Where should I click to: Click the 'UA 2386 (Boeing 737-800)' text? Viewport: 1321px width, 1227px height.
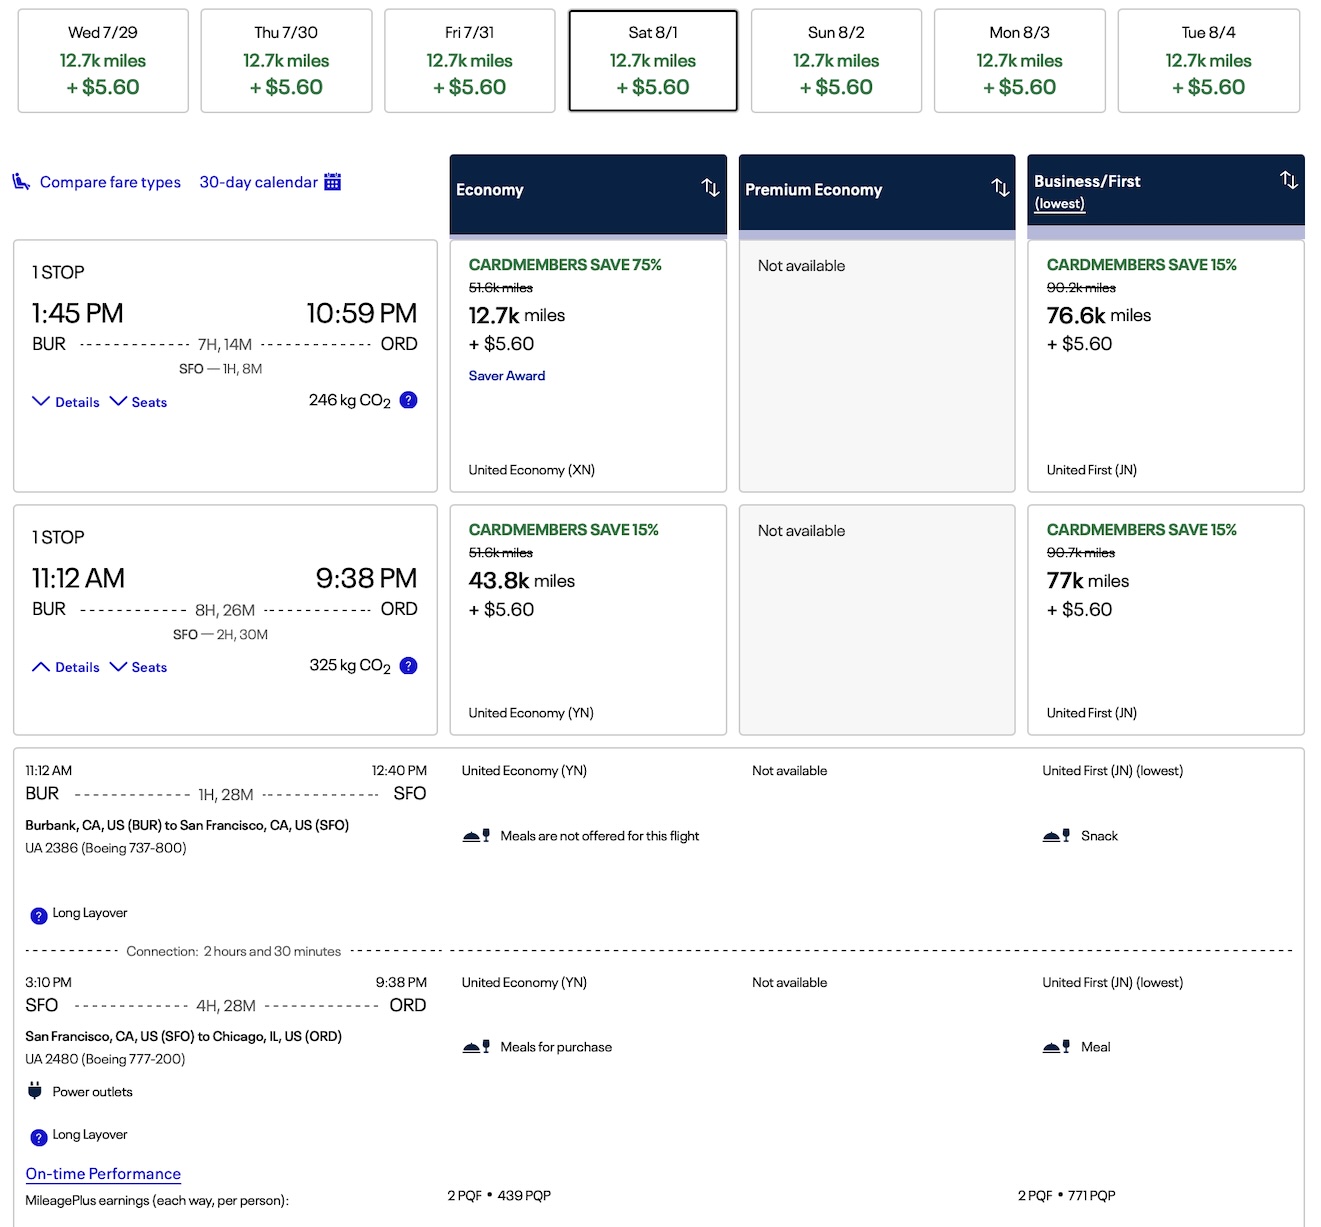pyautogui.click(x=106, y=848)
